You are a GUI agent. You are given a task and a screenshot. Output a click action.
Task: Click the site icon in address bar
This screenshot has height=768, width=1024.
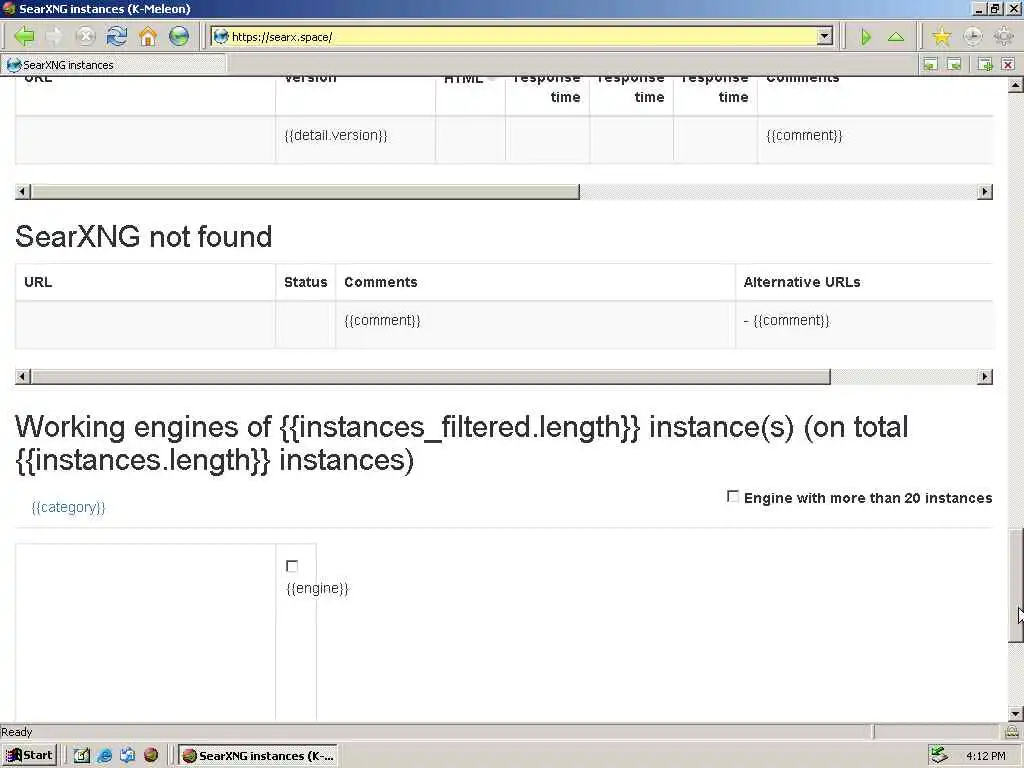point(221,37)
